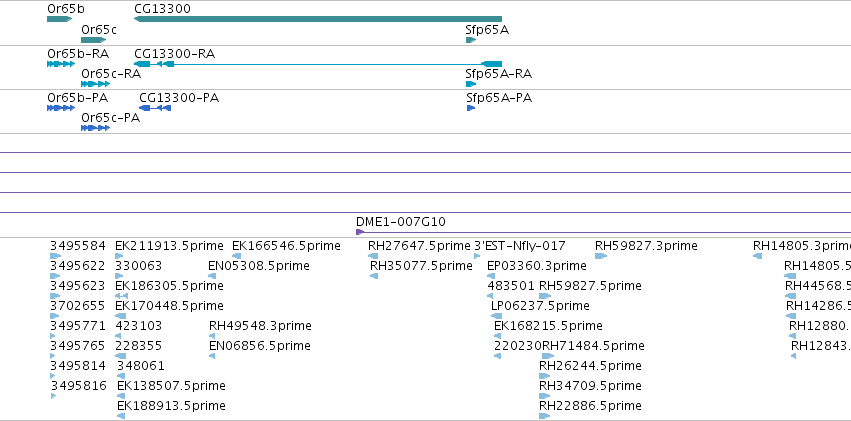Select the CG13300 gene span bar

[x=317, y=19]
